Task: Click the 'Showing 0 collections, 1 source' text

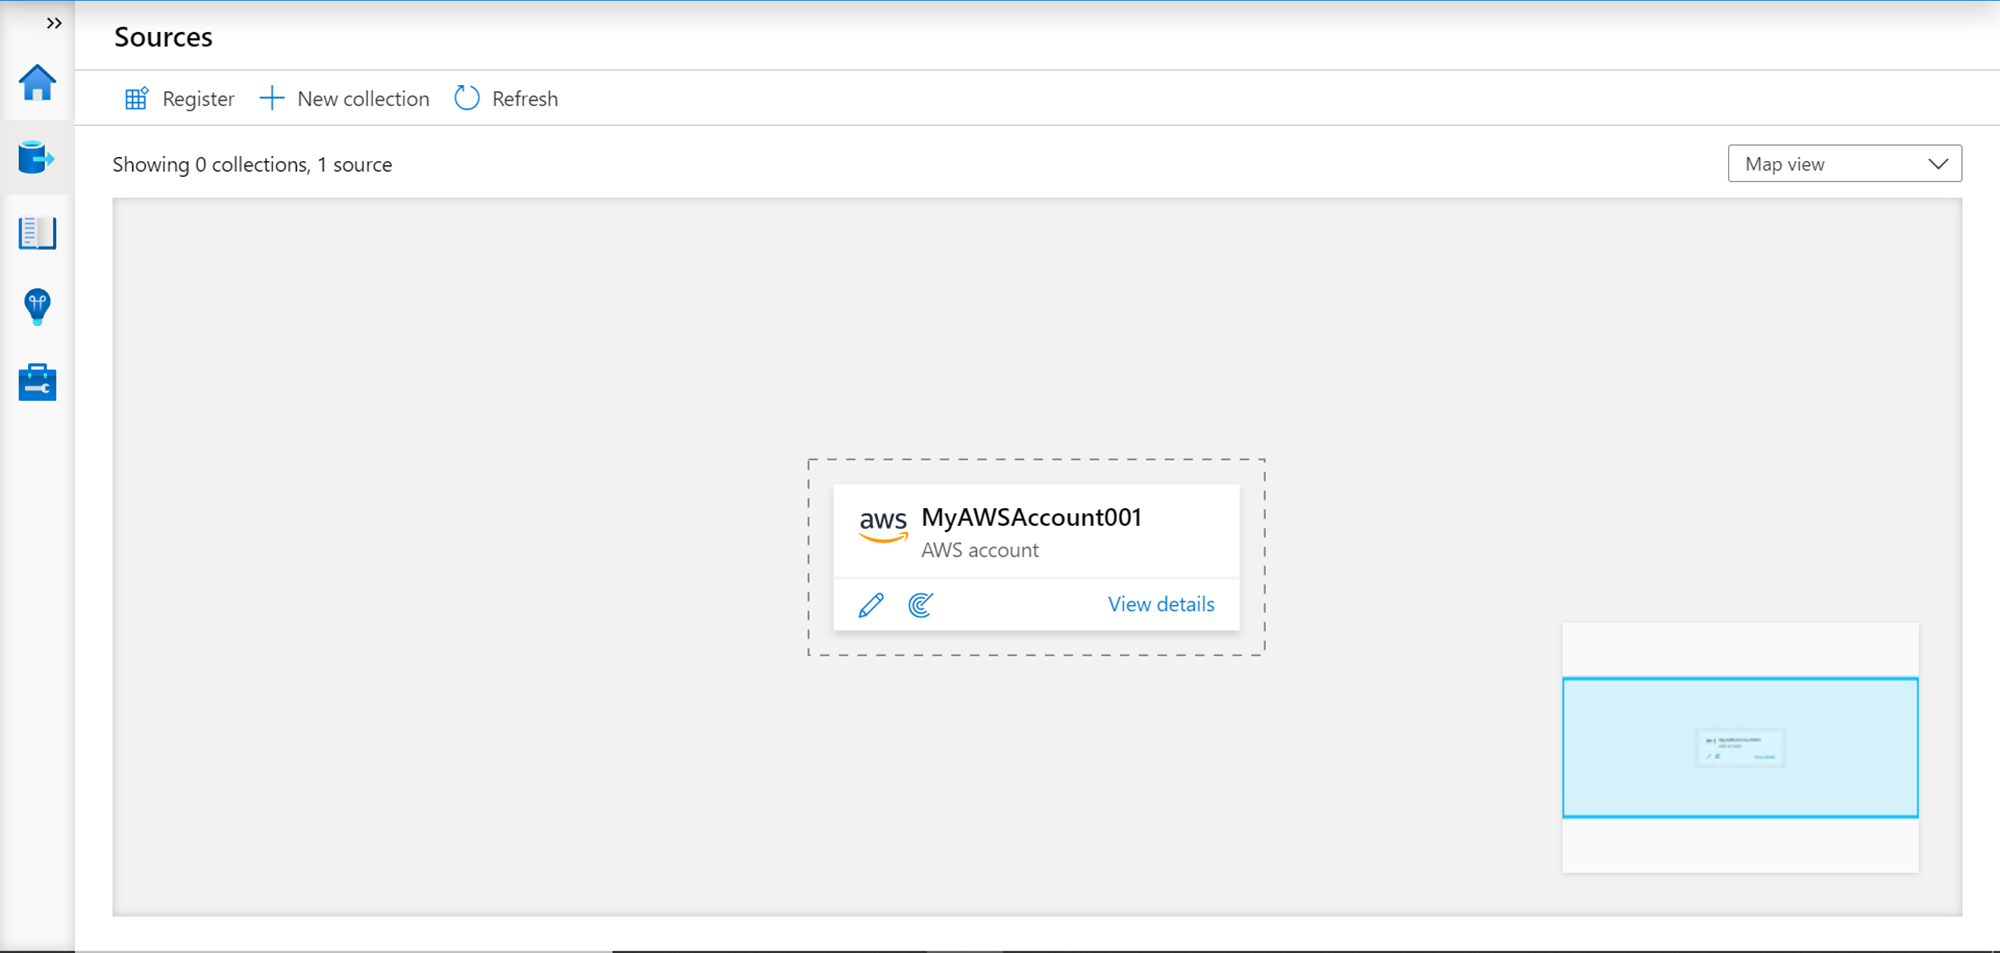Action: click(252, 164)
